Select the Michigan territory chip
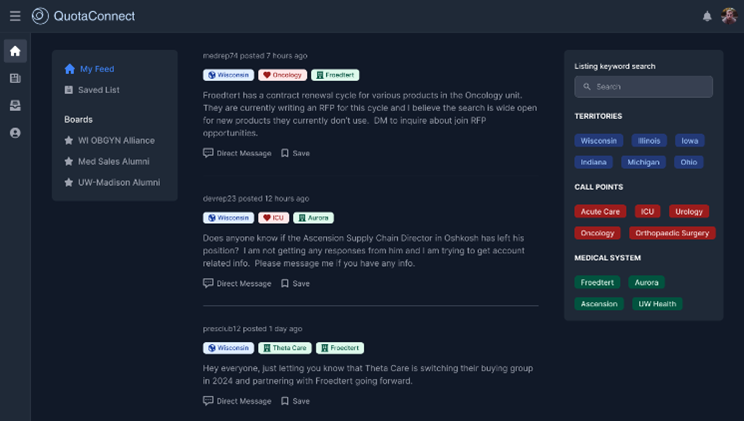 pyautogui.click(x=643, y=162)
